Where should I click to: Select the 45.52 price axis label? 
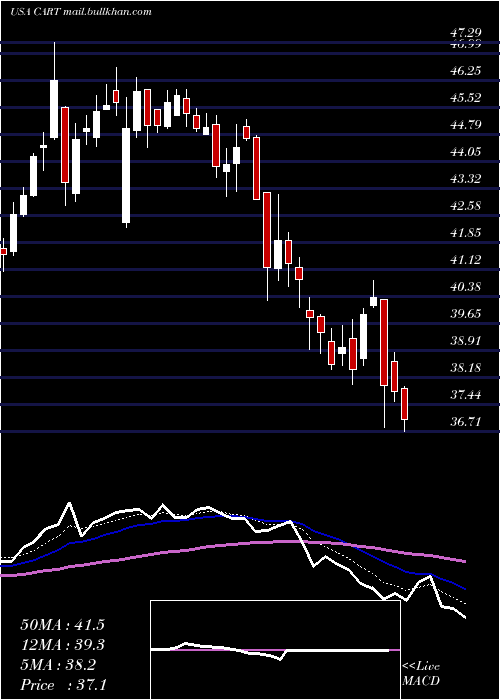465,97
